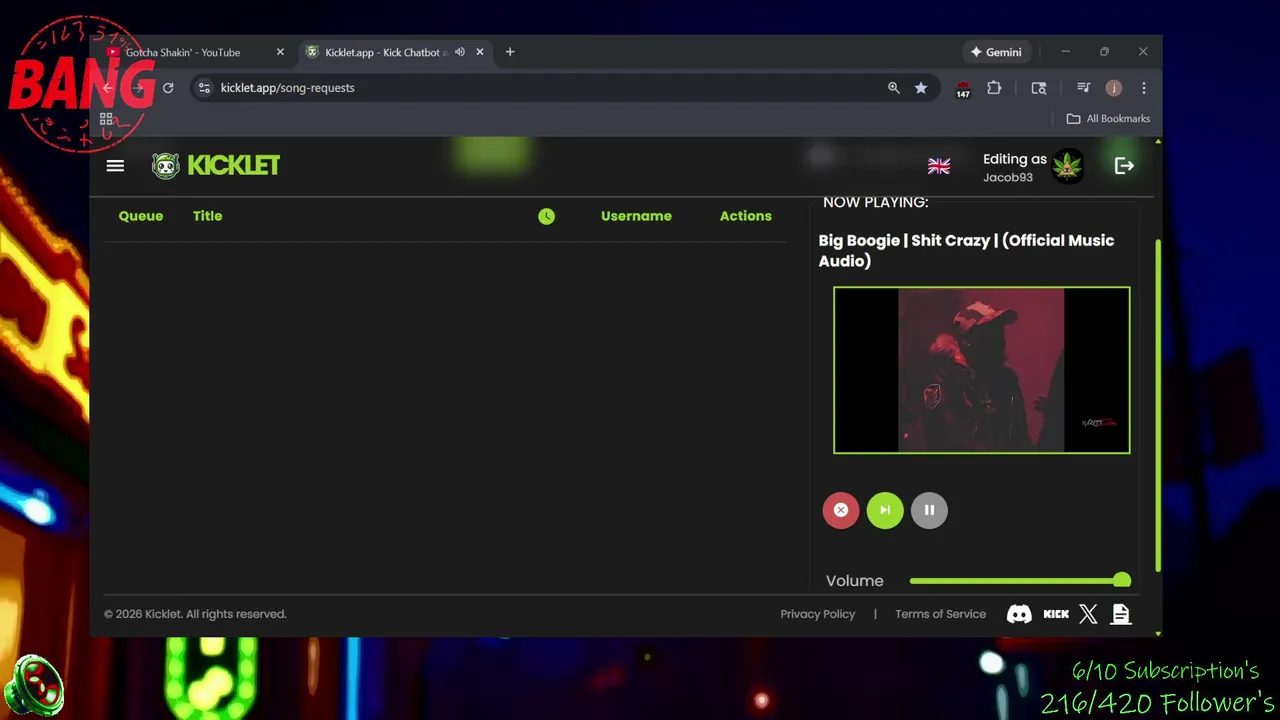
Task: Open the All Bookmarks folder
Action: pos(1108,118)
